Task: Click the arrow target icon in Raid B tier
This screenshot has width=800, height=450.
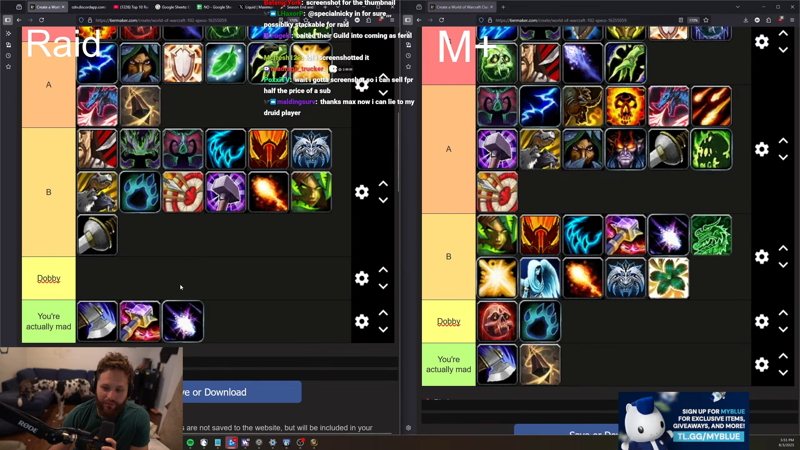Action: point(183,192)
